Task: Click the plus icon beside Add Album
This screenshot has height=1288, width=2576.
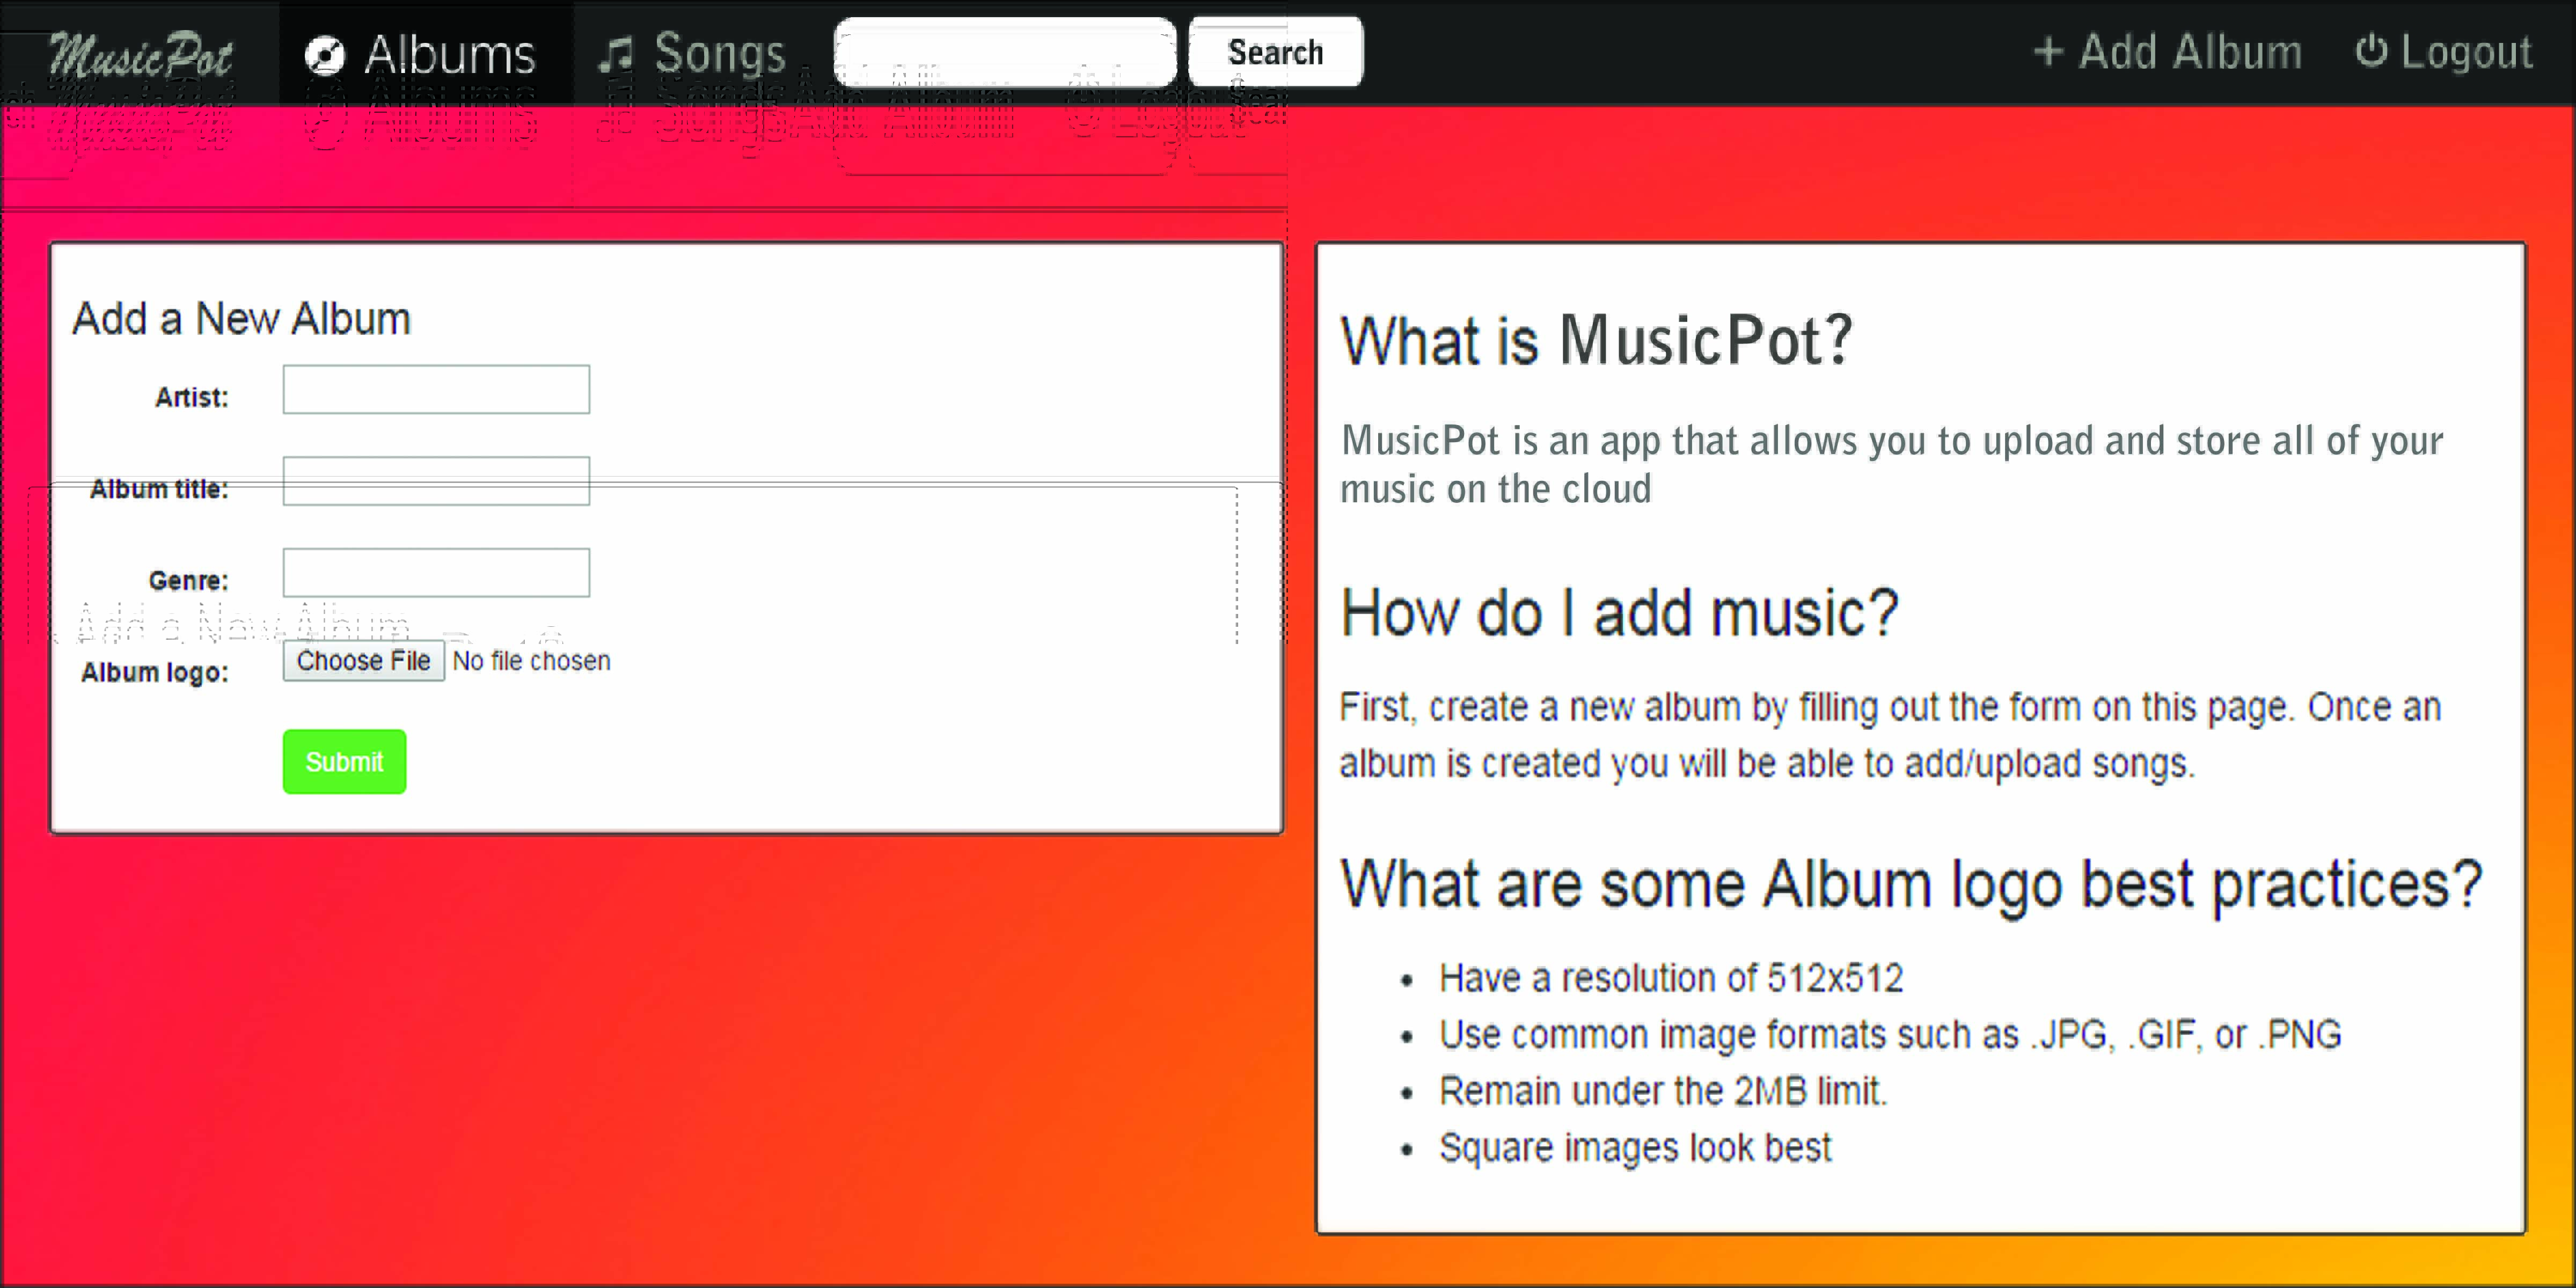Action: click(2048, 52)
